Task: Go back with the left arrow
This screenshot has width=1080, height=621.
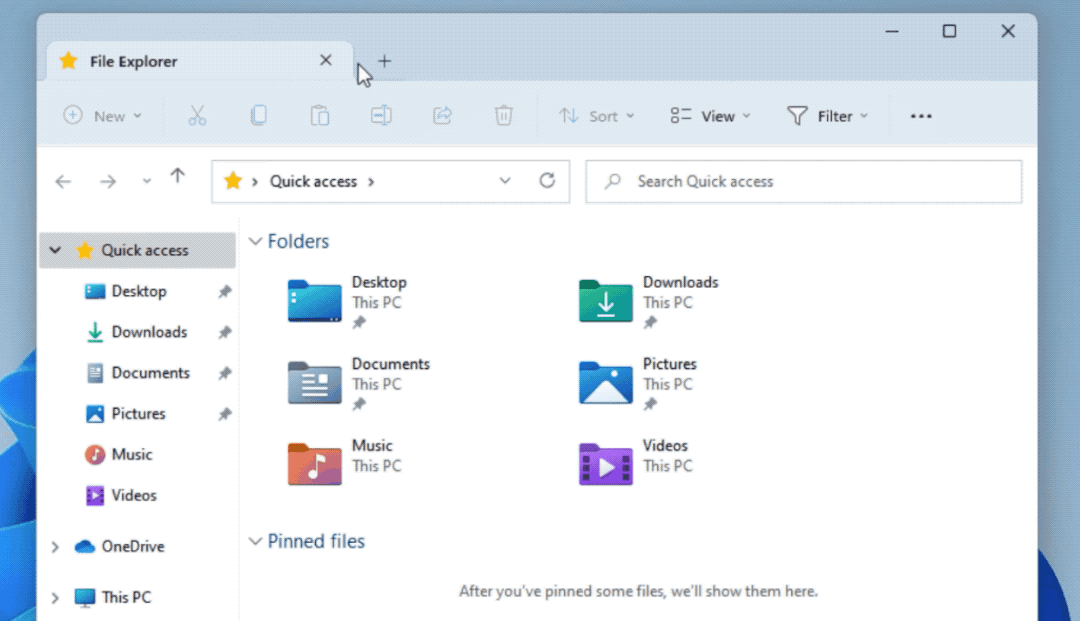Action: [63, 182]
